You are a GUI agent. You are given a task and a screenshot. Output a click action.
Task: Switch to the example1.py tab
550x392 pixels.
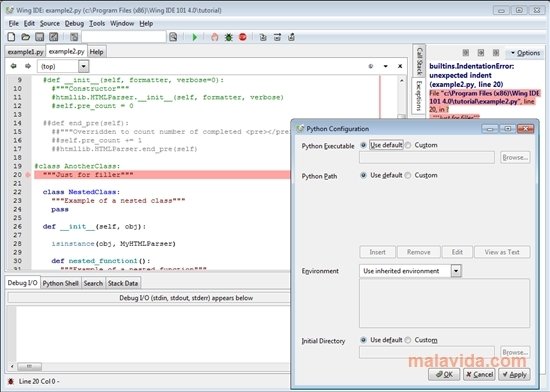(x=25, y=52)
